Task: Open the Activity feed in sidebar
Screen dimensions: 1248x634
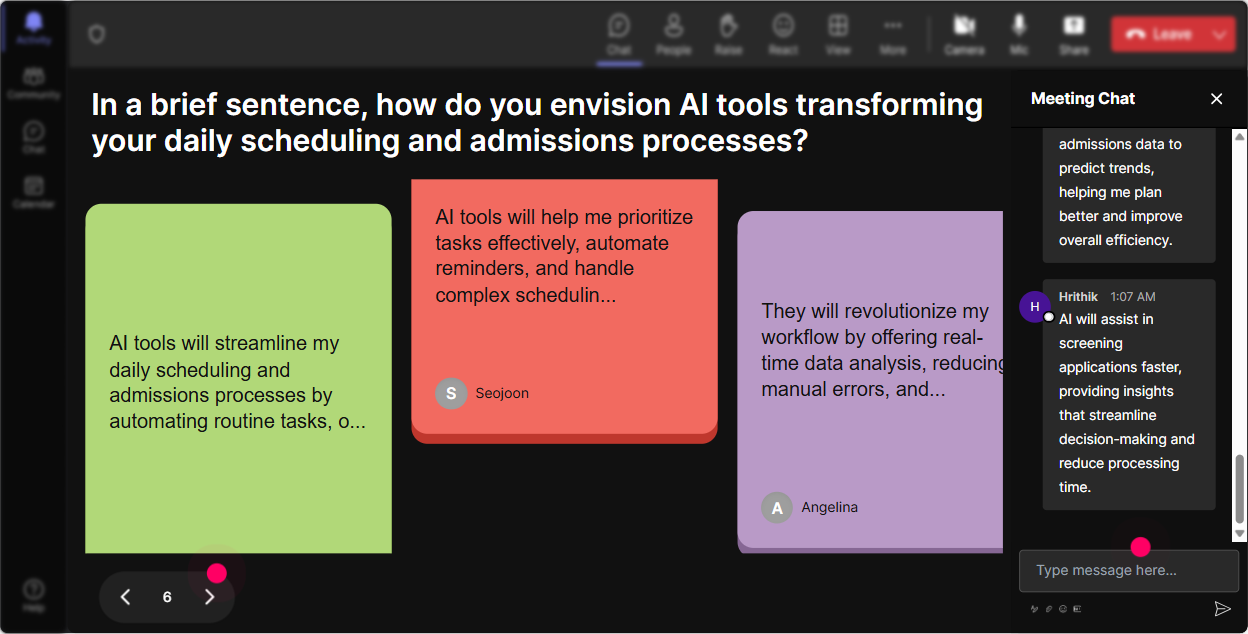Action: (x=34, y=27)
